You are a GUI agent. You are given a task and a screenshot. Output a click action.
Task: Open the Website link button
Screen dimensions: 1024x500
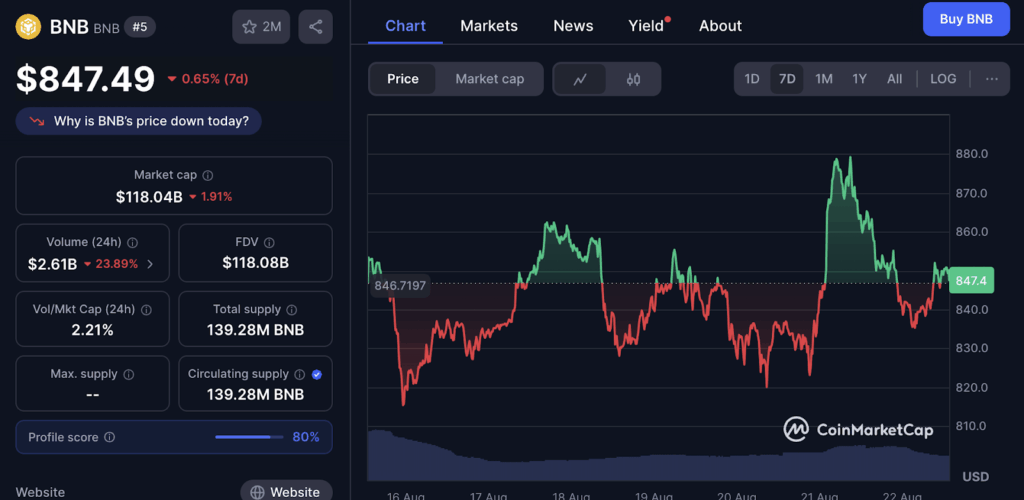[x=286, y=491]
